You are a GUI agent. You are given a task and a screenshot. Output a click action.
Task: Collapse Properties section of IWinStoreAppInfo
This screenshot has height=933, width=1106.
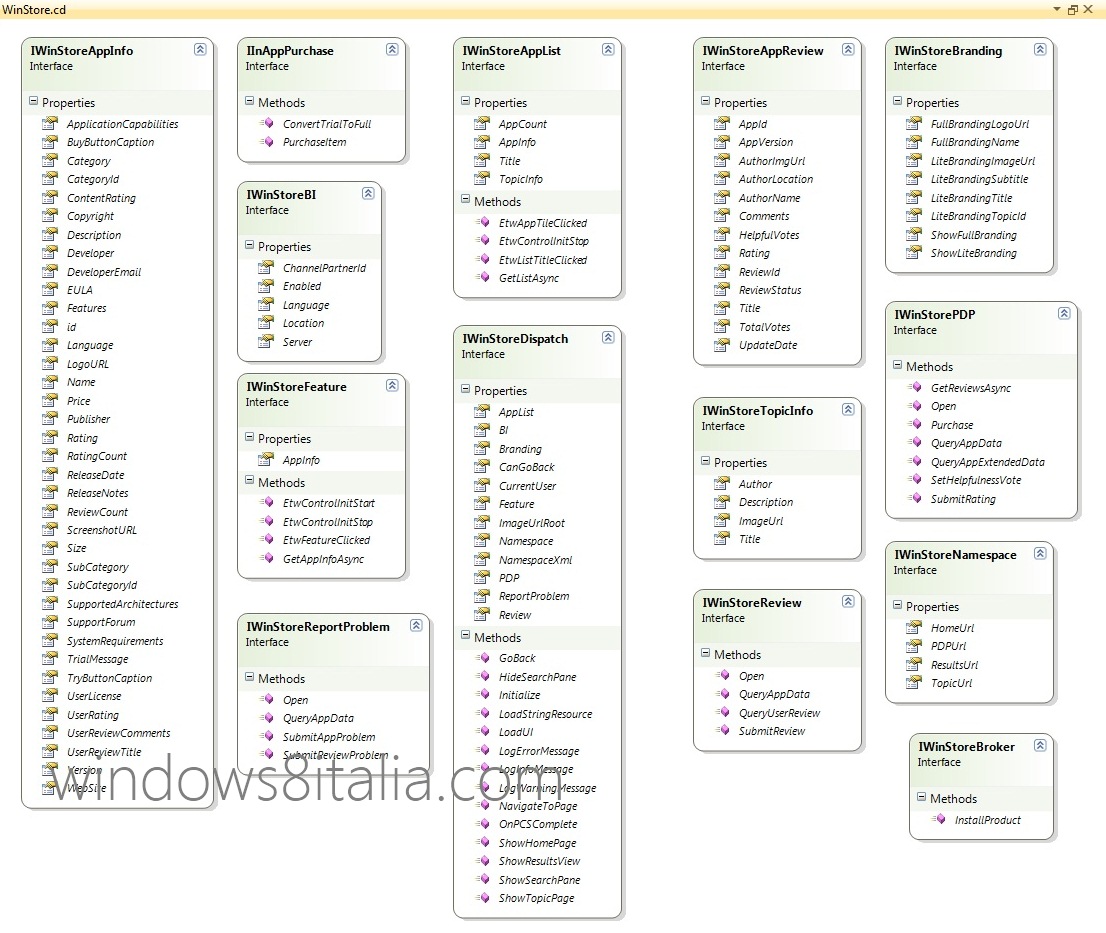(x=33, y=102)
